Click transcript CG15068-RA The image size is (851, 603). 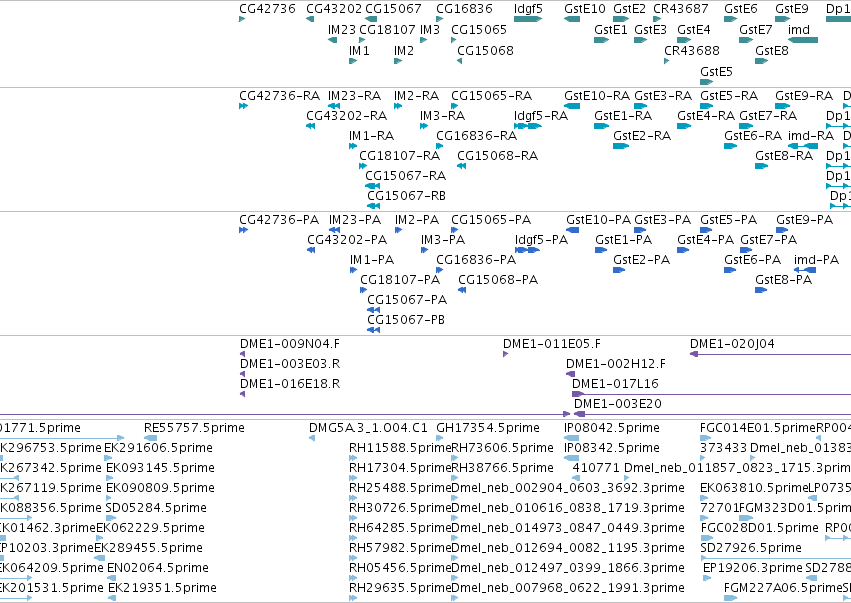497,156
